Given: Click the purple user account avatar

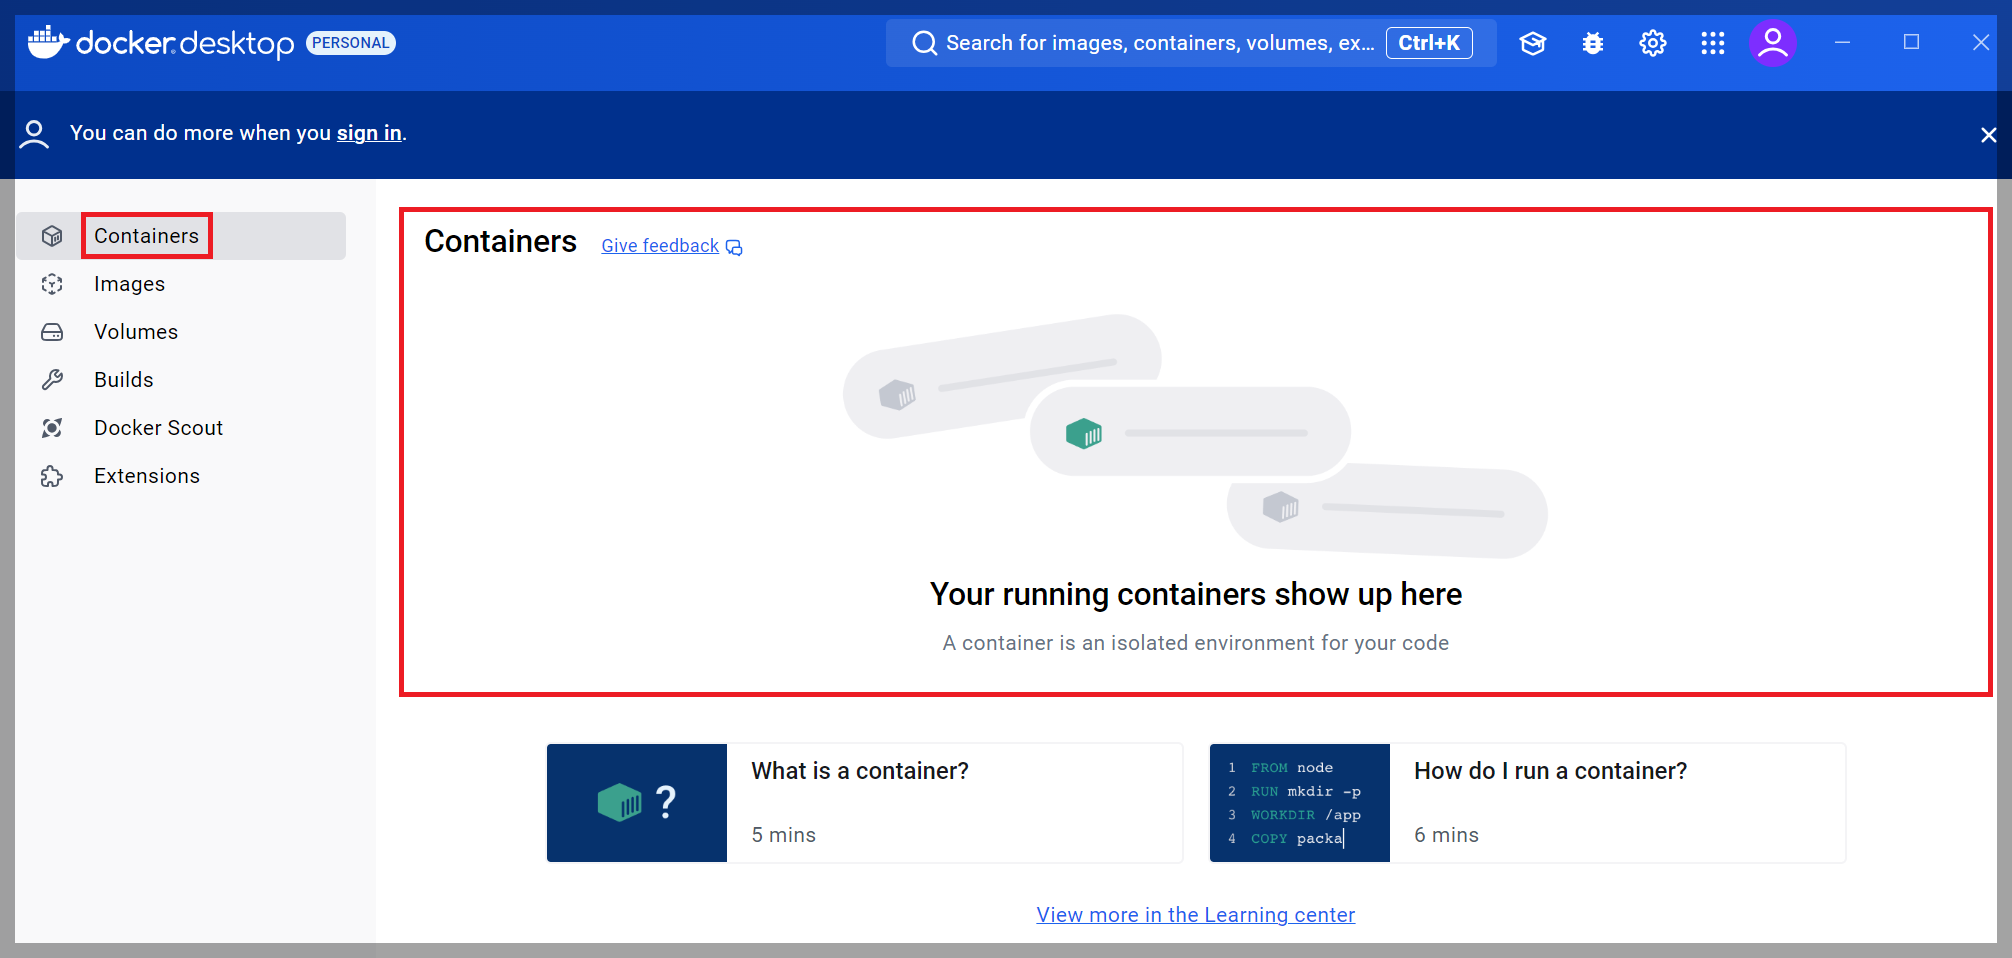Looking at the screenshot, I should point(1773,43).
